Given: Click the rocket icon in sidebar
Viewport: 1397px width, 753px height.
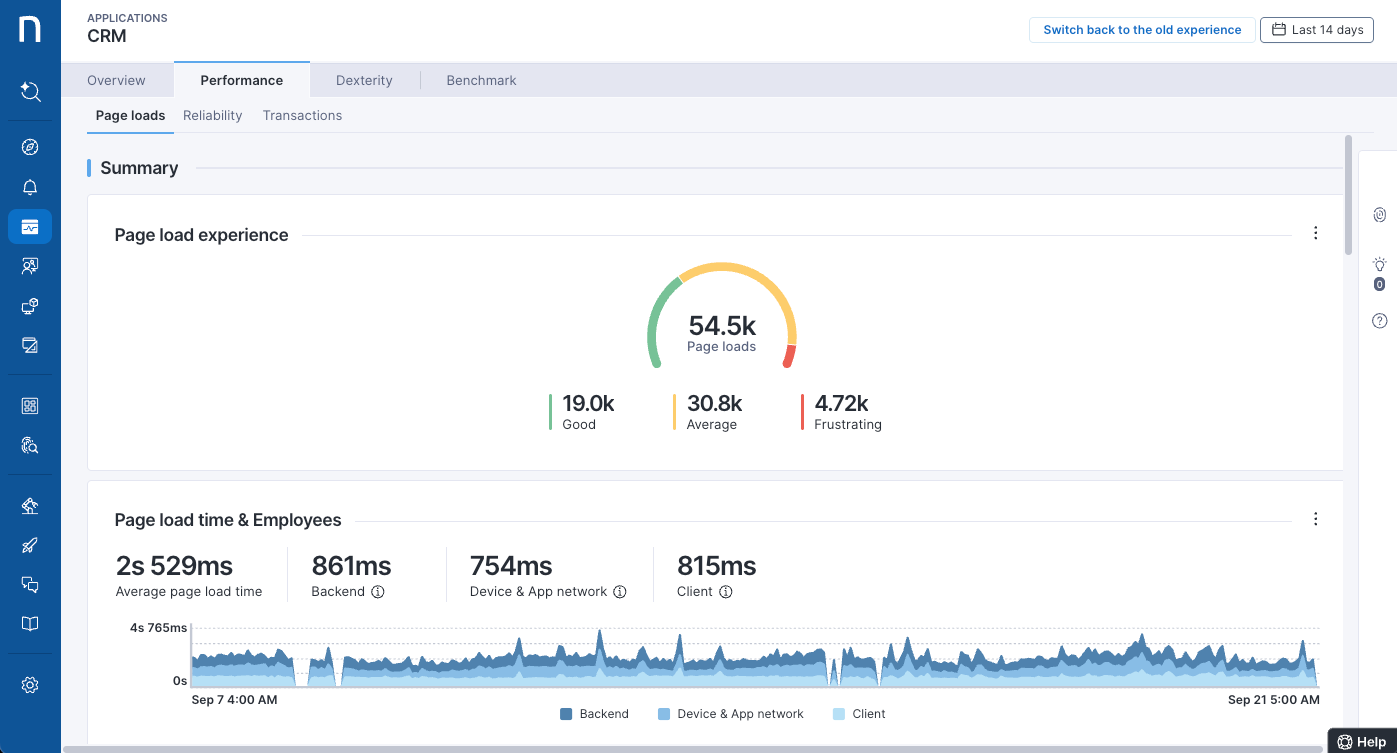Looking at the screenshot, I should pos(30,545).
